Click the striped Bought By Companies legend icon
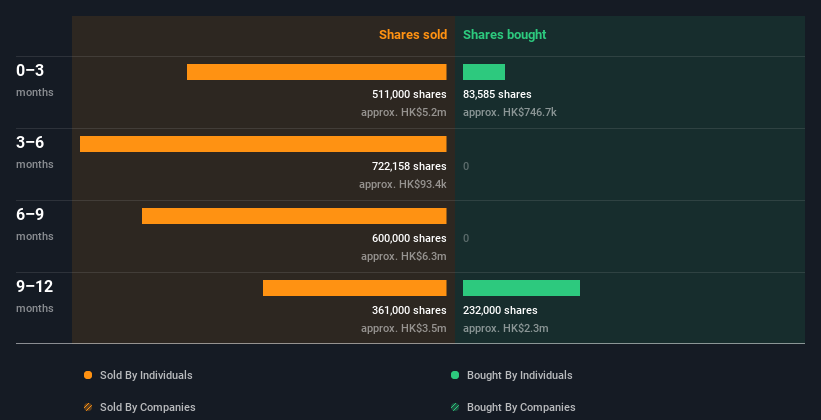The height and width of the screenshot is (420, 821). (x=455, y=407)
